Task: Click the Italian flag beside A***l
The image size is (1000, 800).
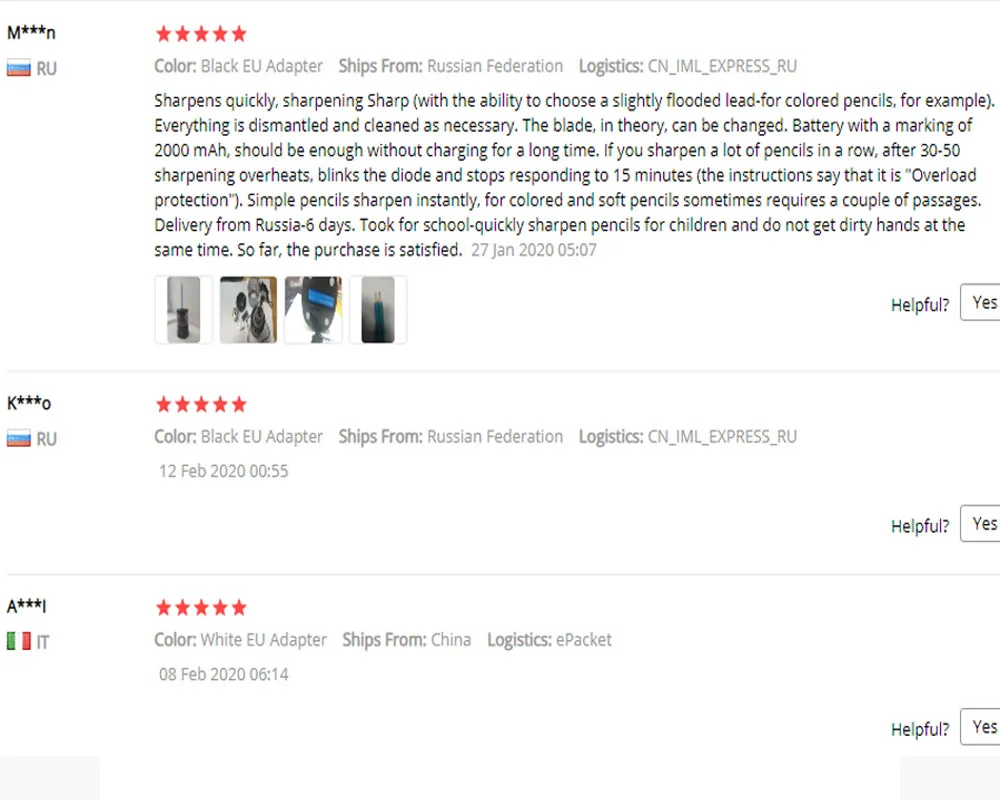Action: click(x=18, y=641)
